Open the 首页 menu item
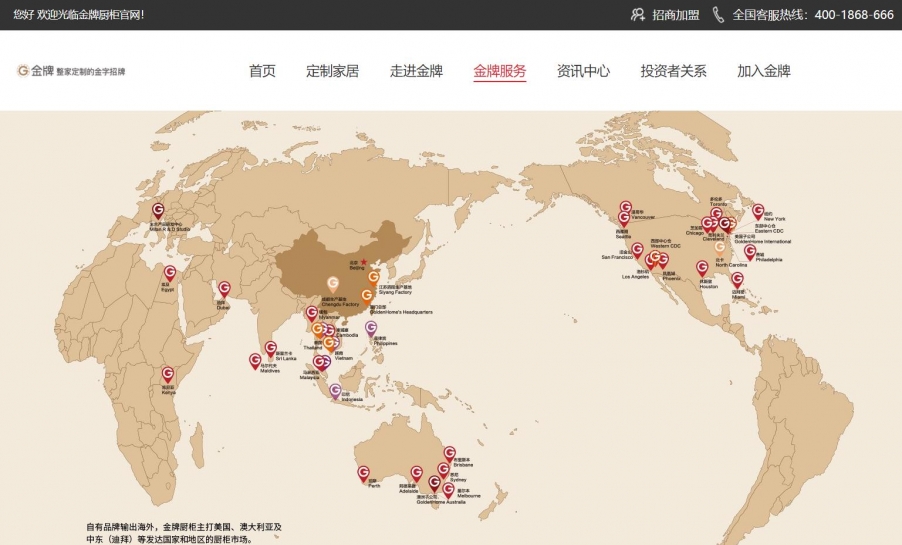Viewport: 902px width, 545px height. click(x=262, y=71)
